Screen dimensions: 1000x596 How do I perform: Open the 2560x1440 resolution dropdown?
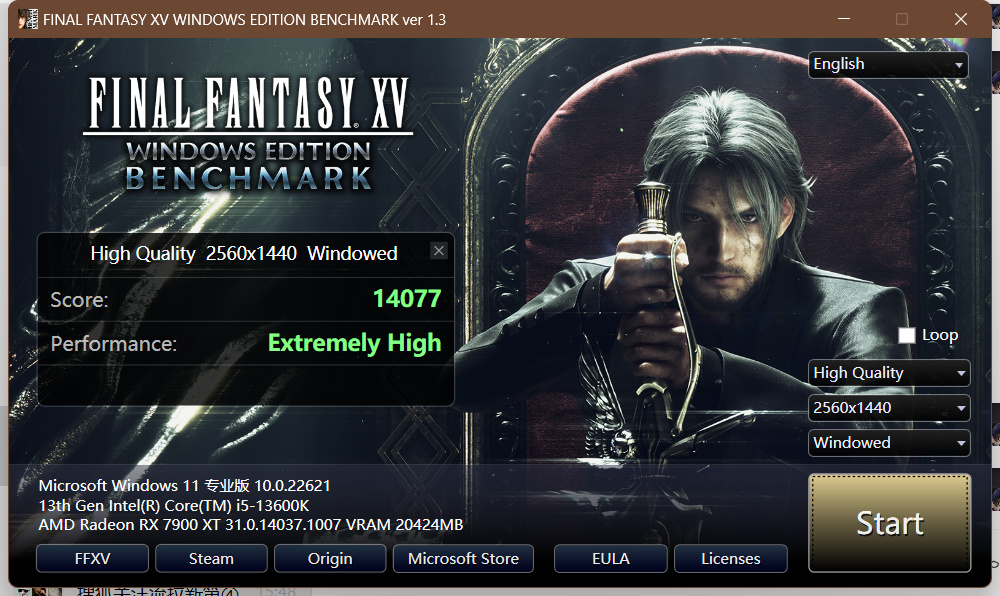coord(889,408)
